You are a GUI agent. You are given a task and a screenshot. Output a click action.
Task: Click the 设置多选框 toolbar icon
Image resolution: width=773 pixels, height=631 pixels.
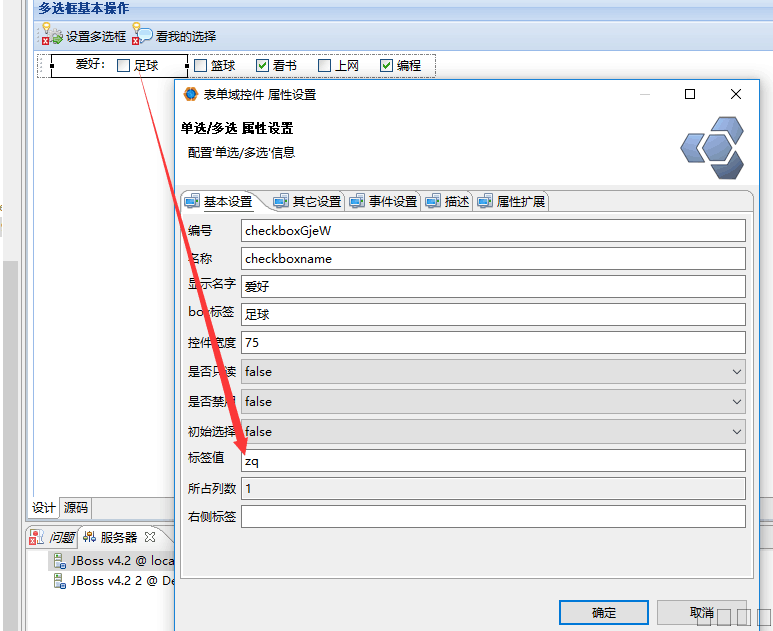click(50, 36)
